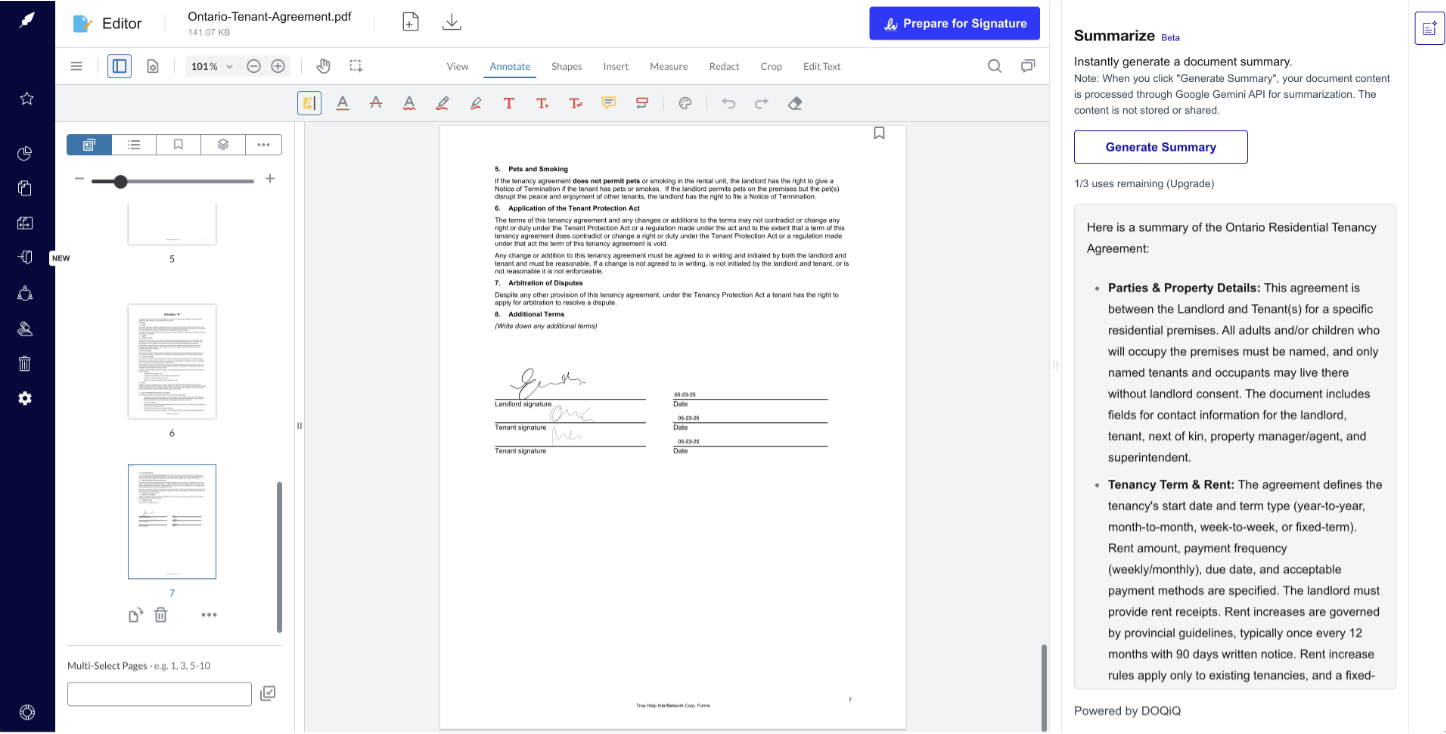The width and height of the screenshot is (1446, 734).
Task: Toggle the left sidebar panel button
Action: pyautogui.click(x=119, y=66)
